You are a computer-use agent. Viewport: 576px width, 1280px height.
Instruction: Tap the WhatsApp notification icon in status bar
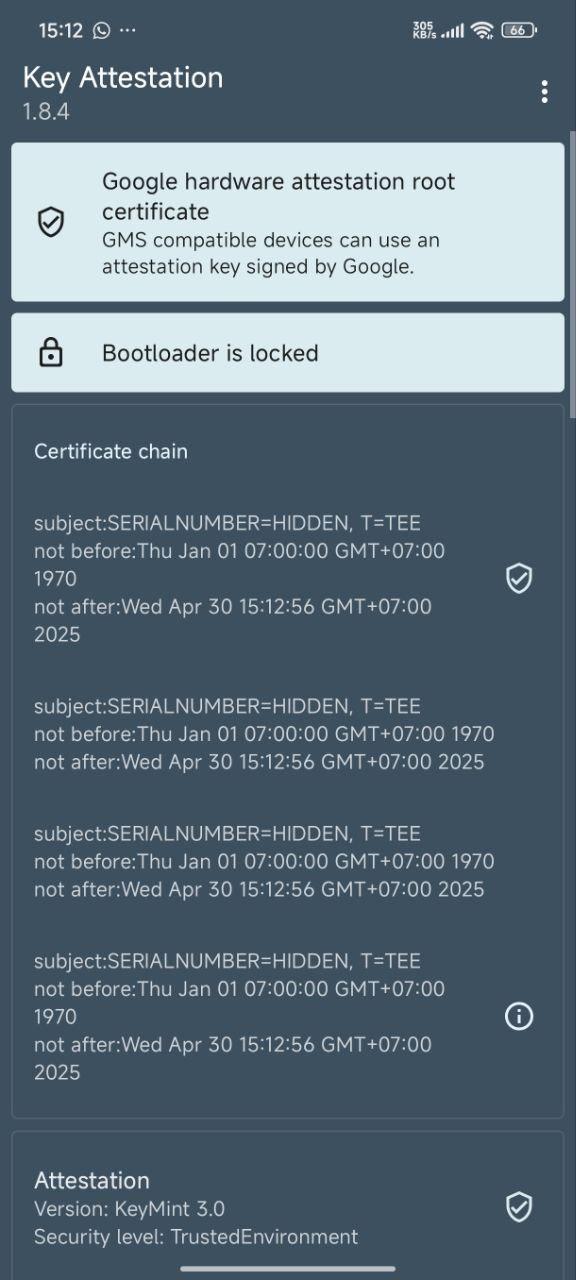tap(101, 30)
